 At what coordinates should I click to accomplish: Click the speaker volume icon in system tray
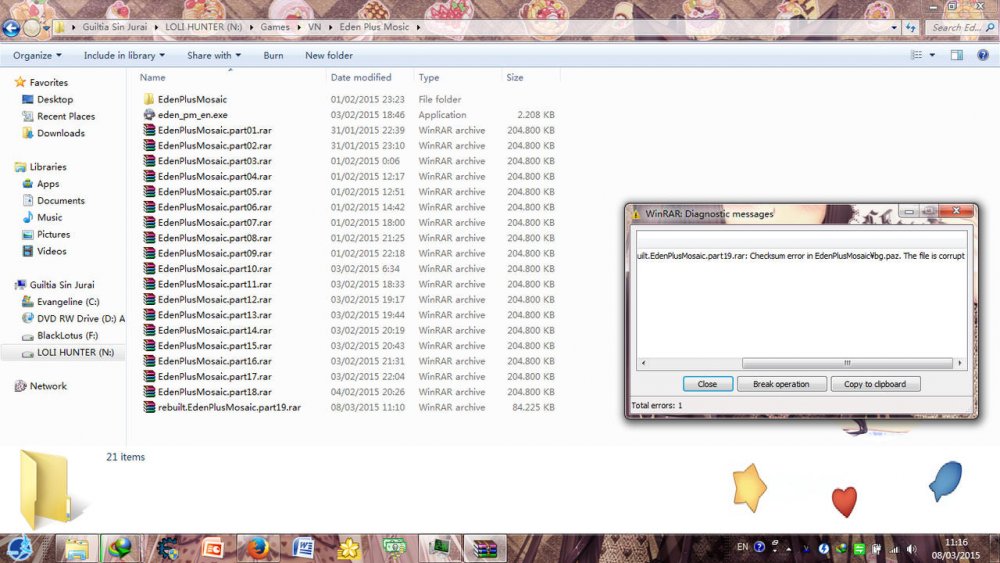pos(911,548)
